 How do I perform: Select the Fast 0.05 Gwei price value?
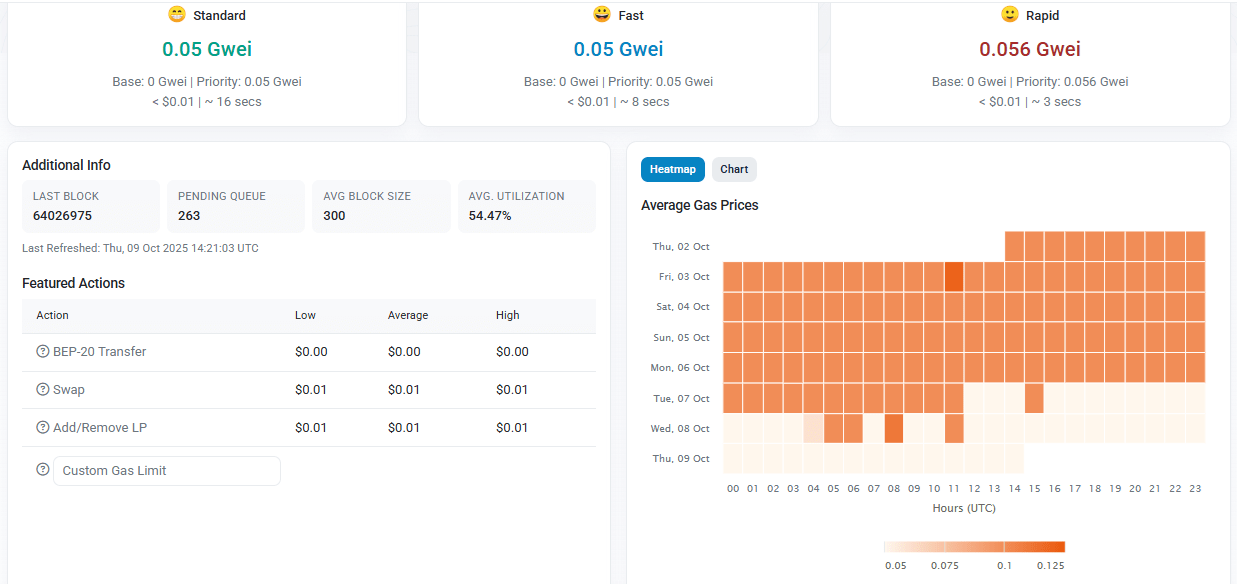coord(618,49)
